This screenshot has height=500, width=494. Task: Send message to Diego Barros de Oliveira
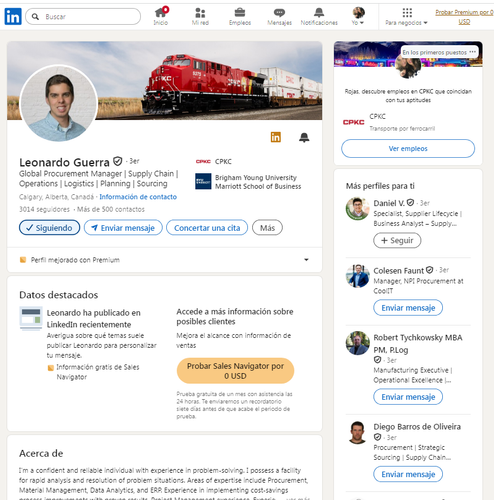pos(408,474)
